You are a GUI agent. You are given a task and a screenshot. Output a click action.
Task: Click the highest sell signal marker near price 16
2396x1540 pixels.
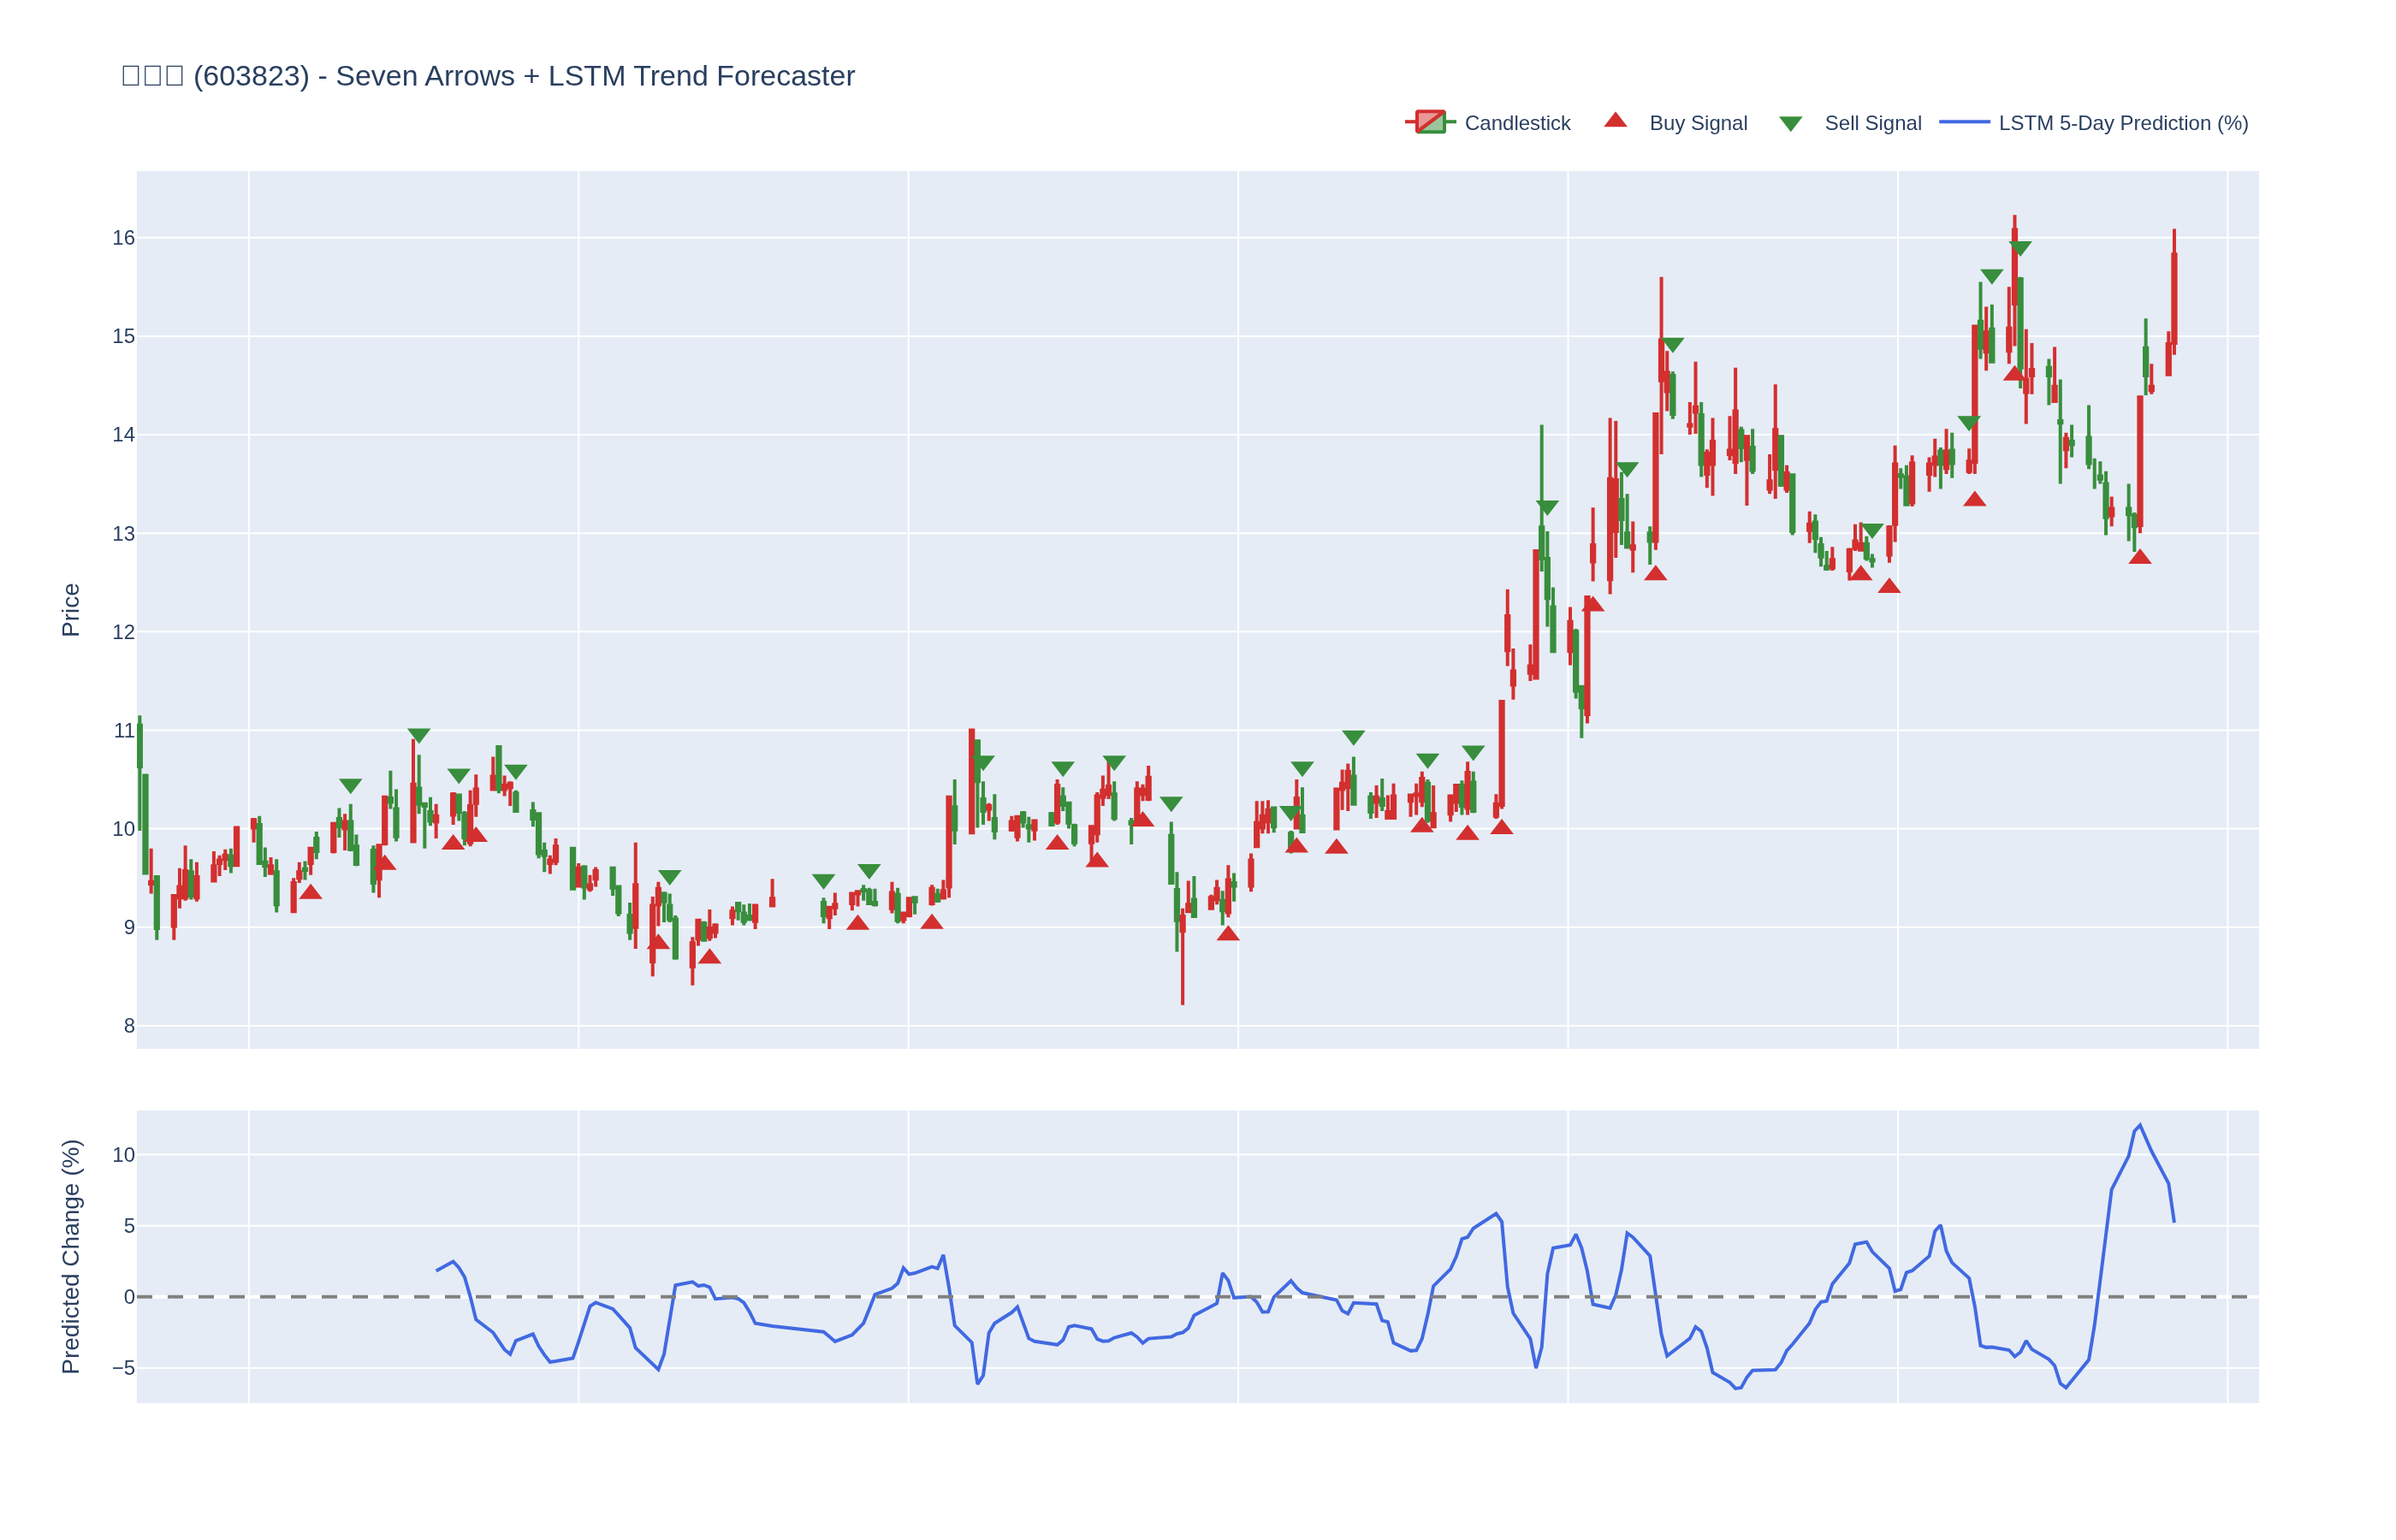pyautogui.click(x=2020, y=248)
